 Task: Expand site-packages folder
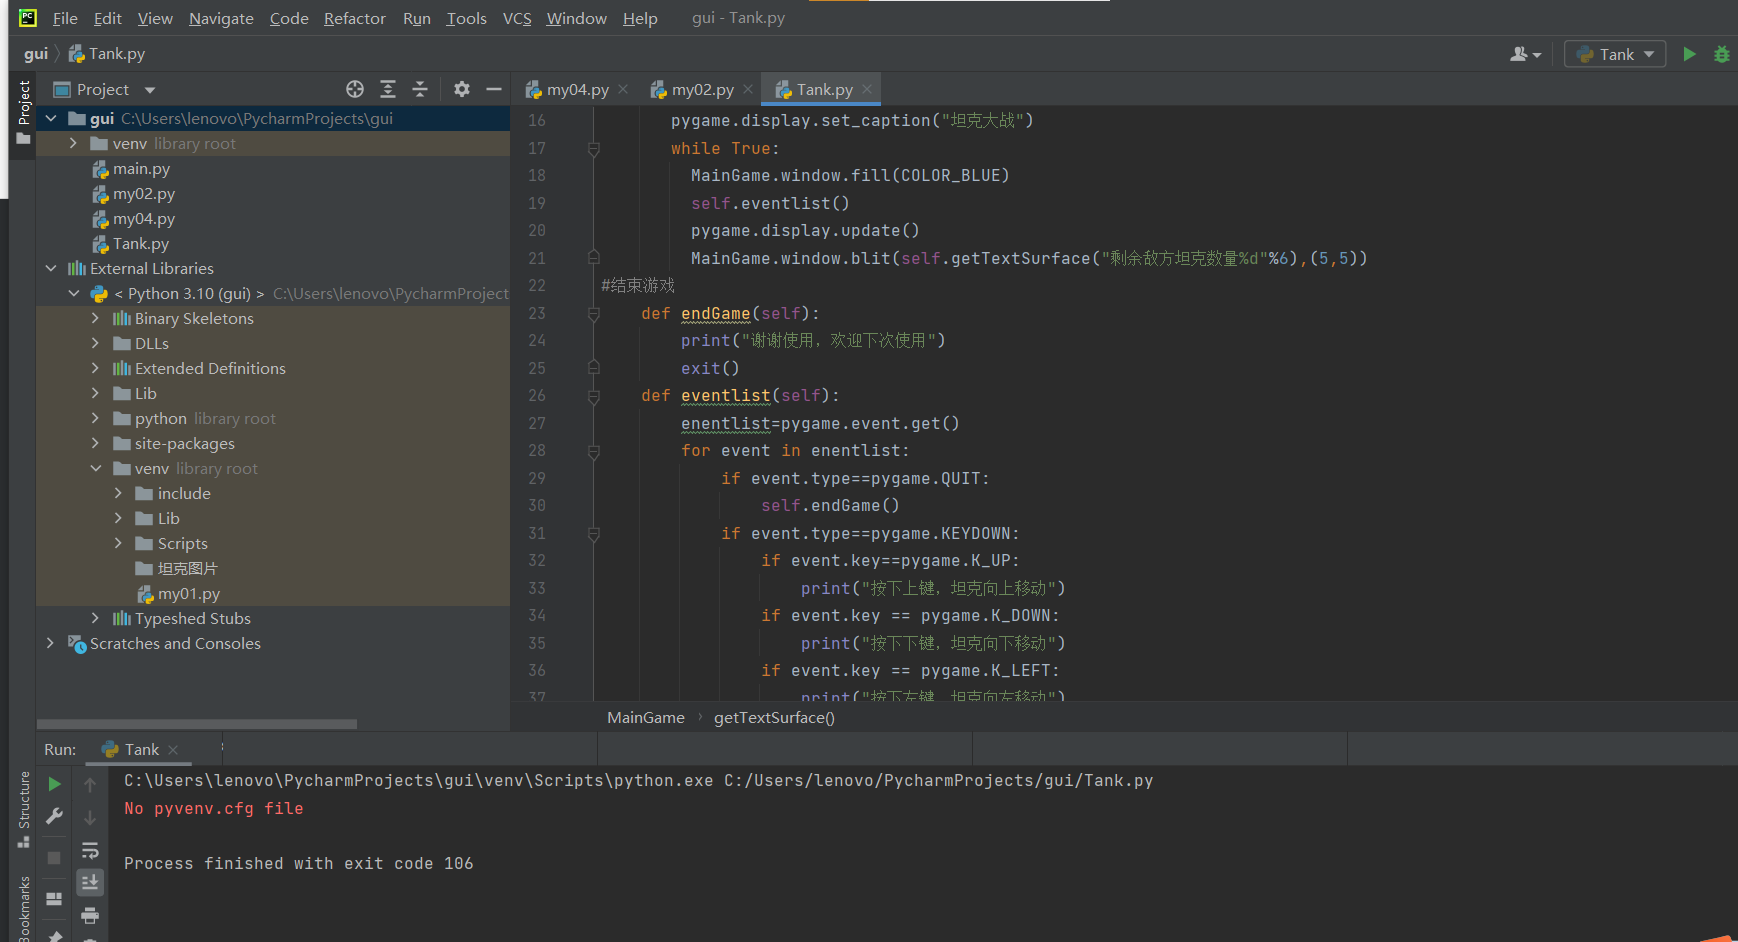point(95,443)
